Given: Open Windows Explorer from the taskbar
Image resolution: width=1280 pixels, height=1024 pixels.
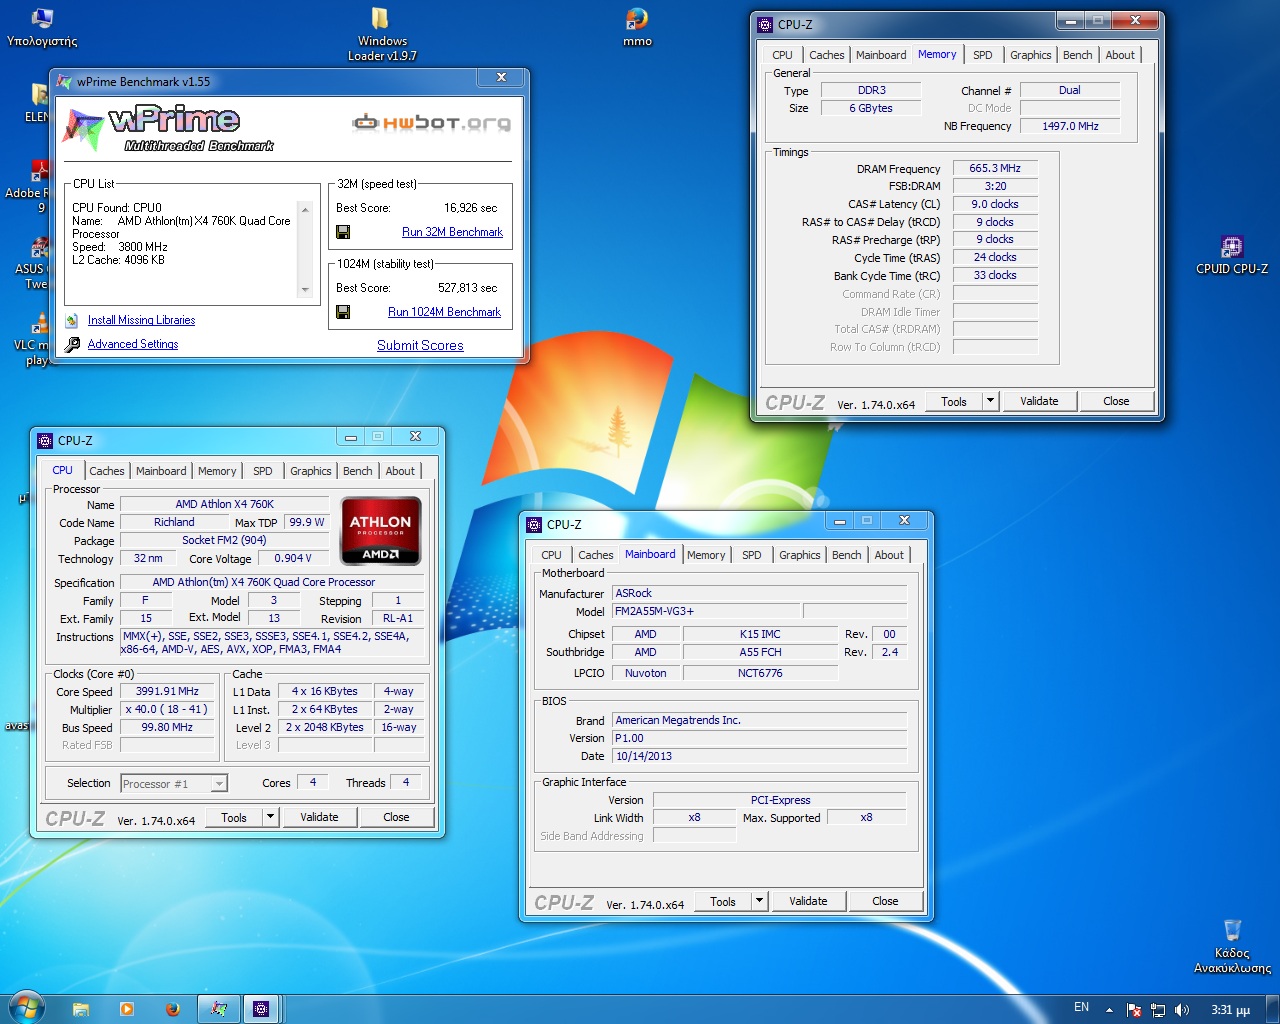Looking at the screenshot, I should [x=81, y=1009].
